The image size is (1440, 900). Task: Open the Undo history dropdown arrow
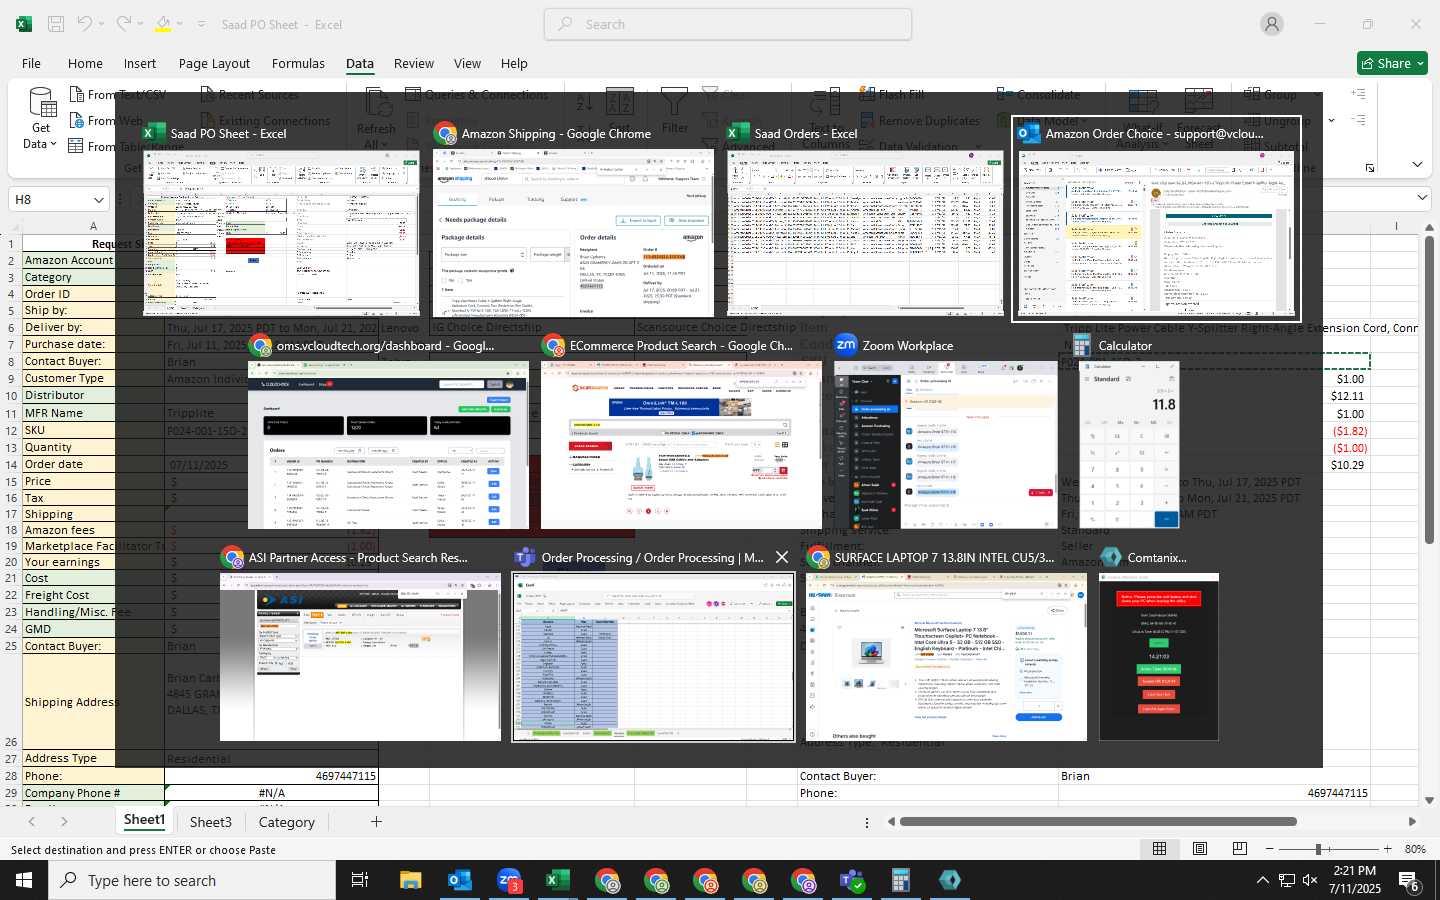point(102,24)
